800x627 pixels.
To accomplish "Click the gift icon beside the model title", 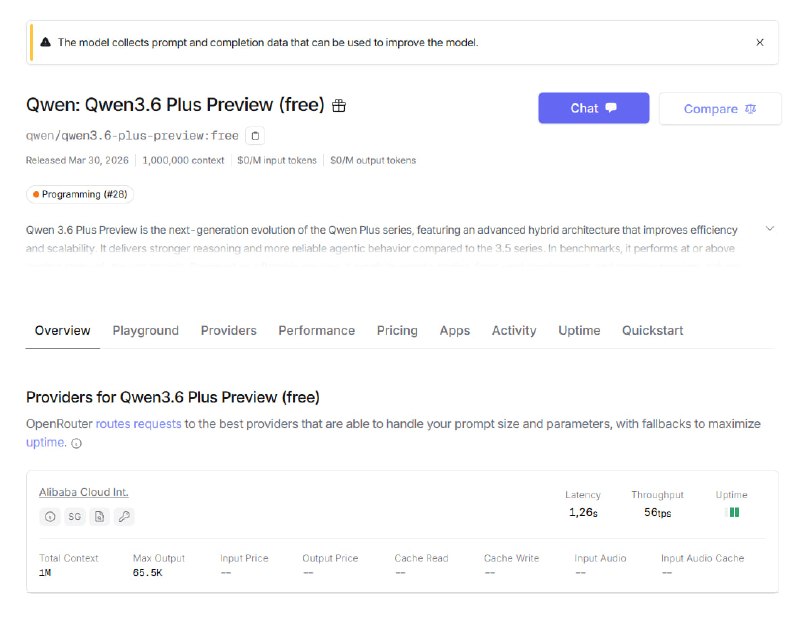I will [x=339, y=103].
